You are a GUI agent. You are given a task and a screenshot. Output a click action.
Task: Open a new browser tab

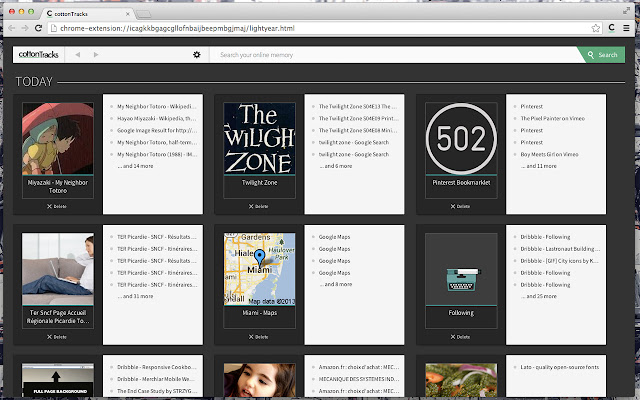pos(143,14)
